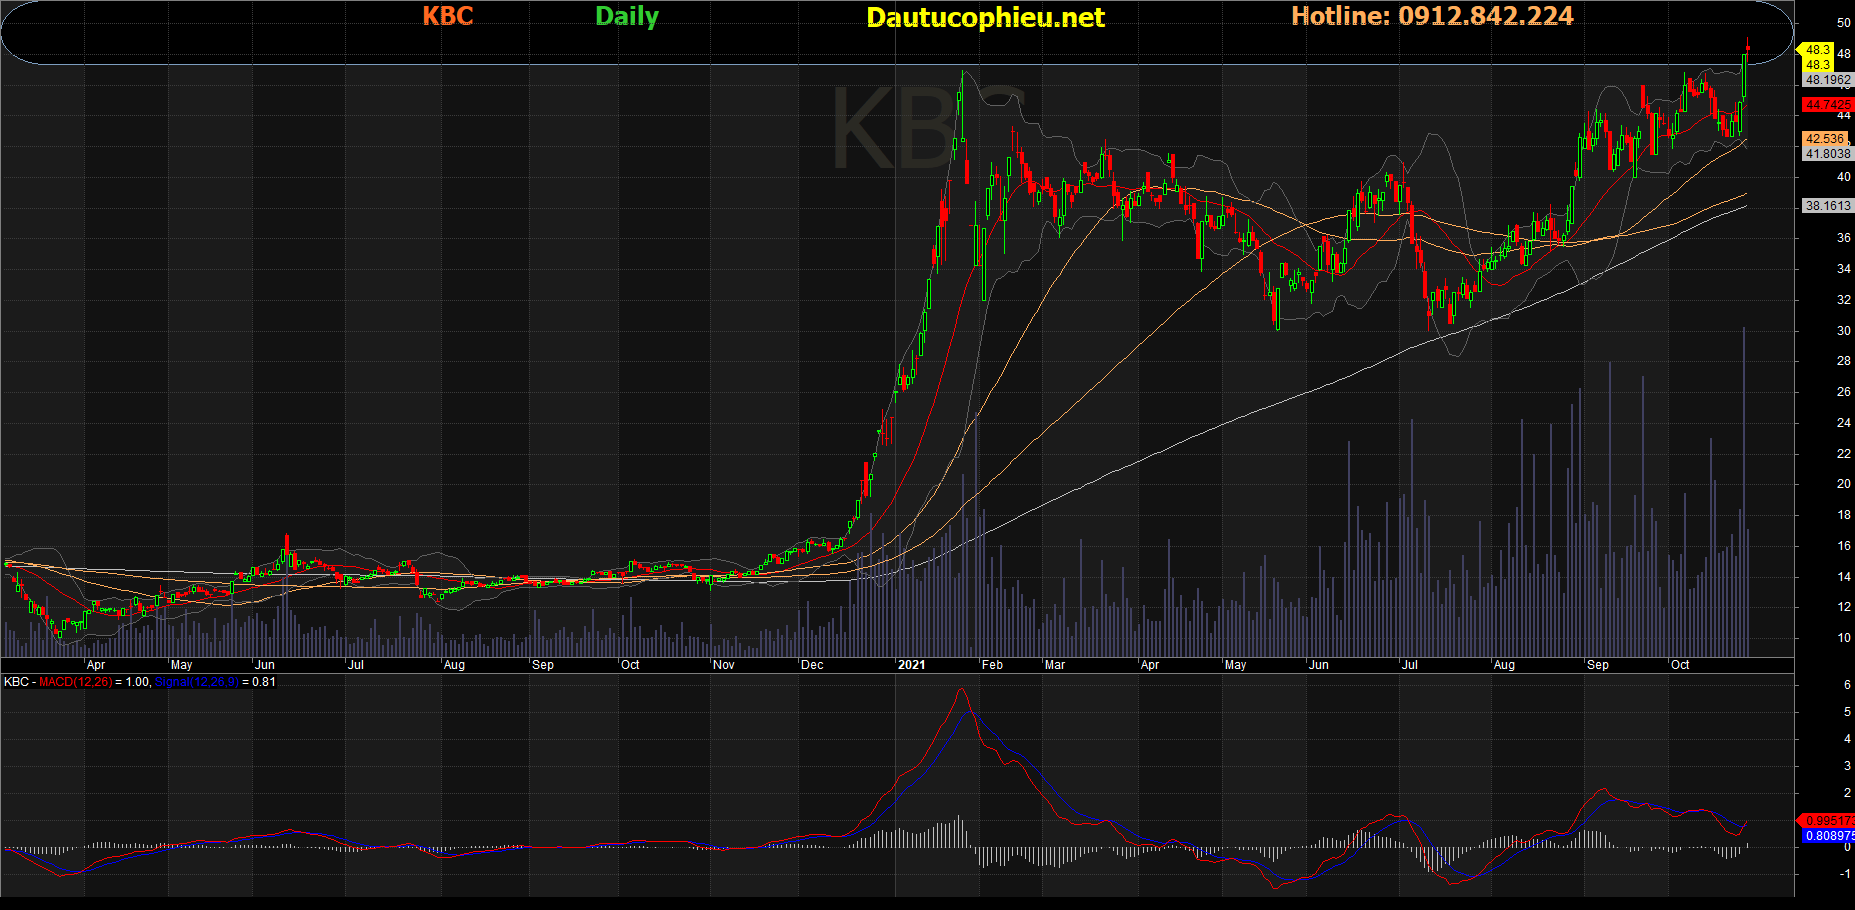Click the Mar label on time axis

coord(1055,665)
